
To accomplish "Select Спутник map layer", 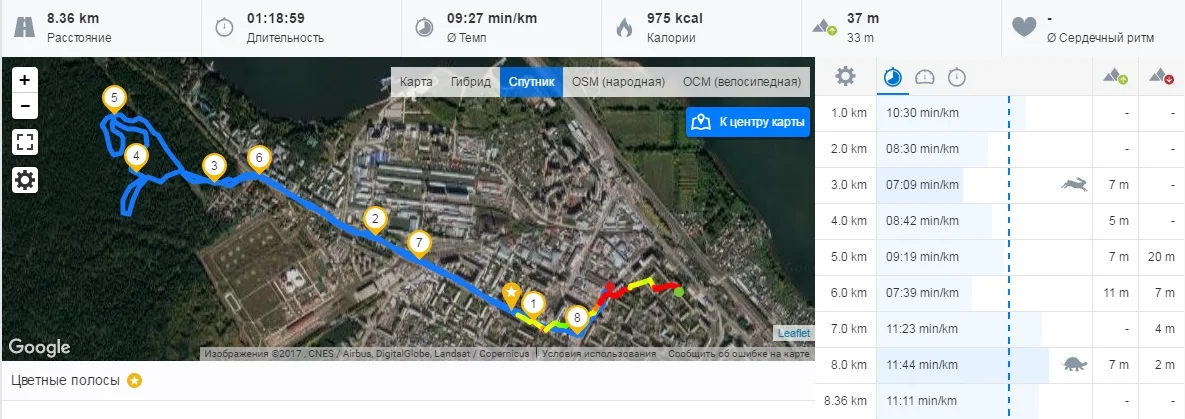I will 531,82.
